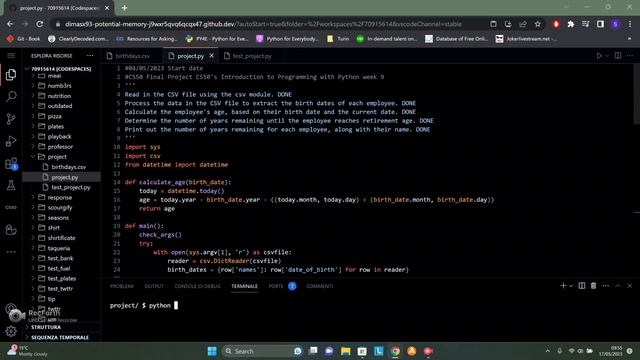Image resolution: width=640 pixels, height=360 pixels.
Task: Open the Run and Debug view
Action: (11, 141)
